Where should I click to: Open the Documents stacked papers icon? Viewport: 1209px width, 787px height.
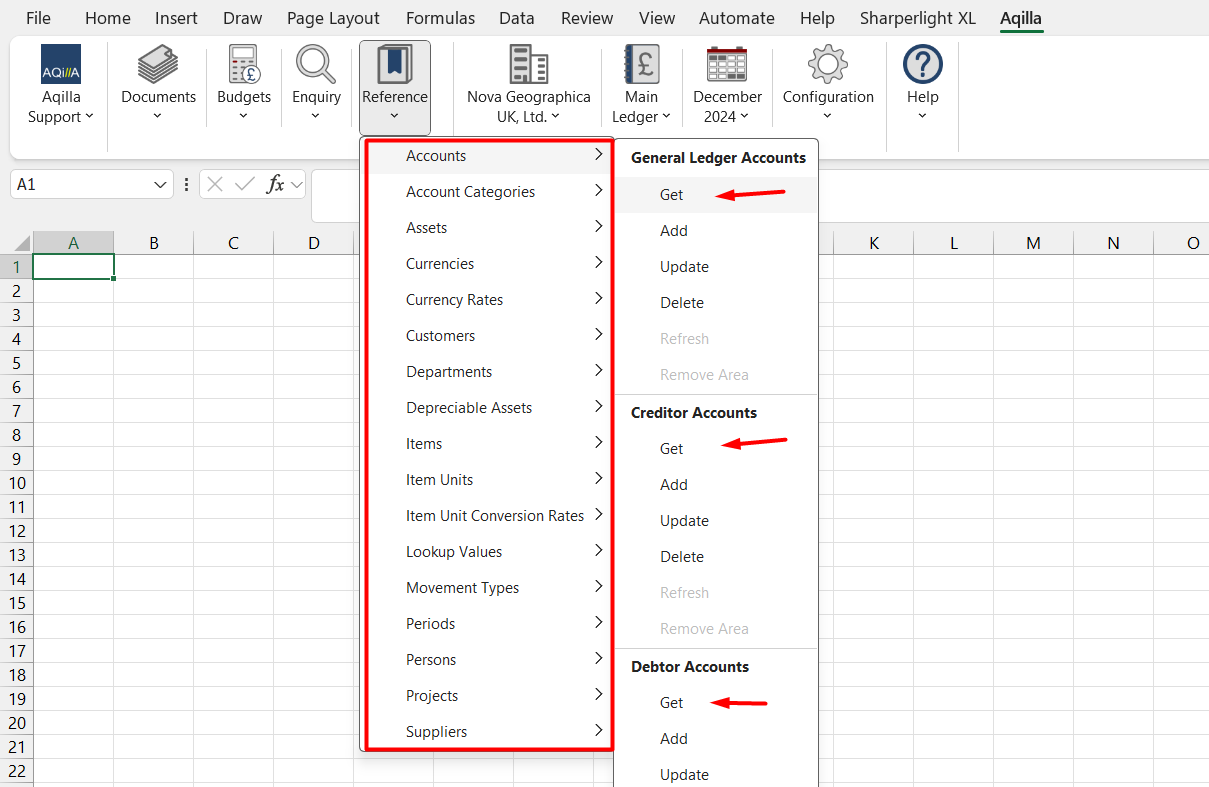click(158, 64)
